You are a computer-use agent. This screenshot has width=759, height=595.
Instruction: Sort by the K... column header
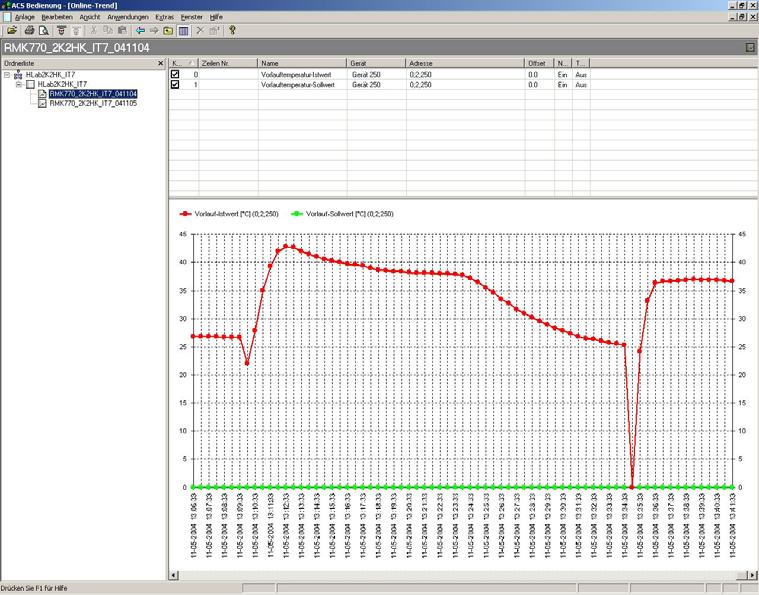(x=183, y=63)
